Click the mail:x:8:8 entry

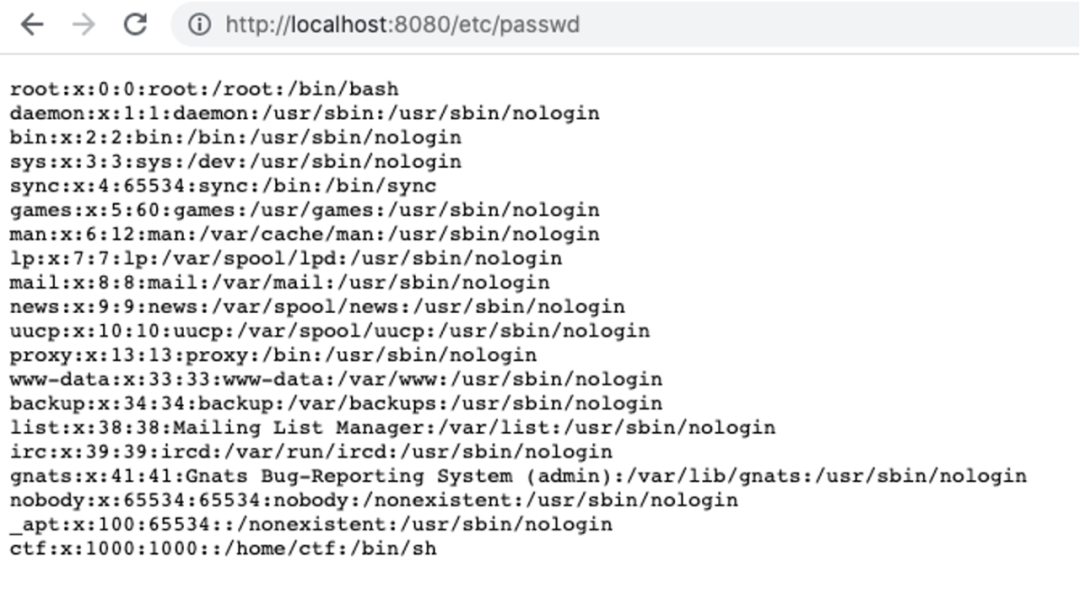point(280,282)
